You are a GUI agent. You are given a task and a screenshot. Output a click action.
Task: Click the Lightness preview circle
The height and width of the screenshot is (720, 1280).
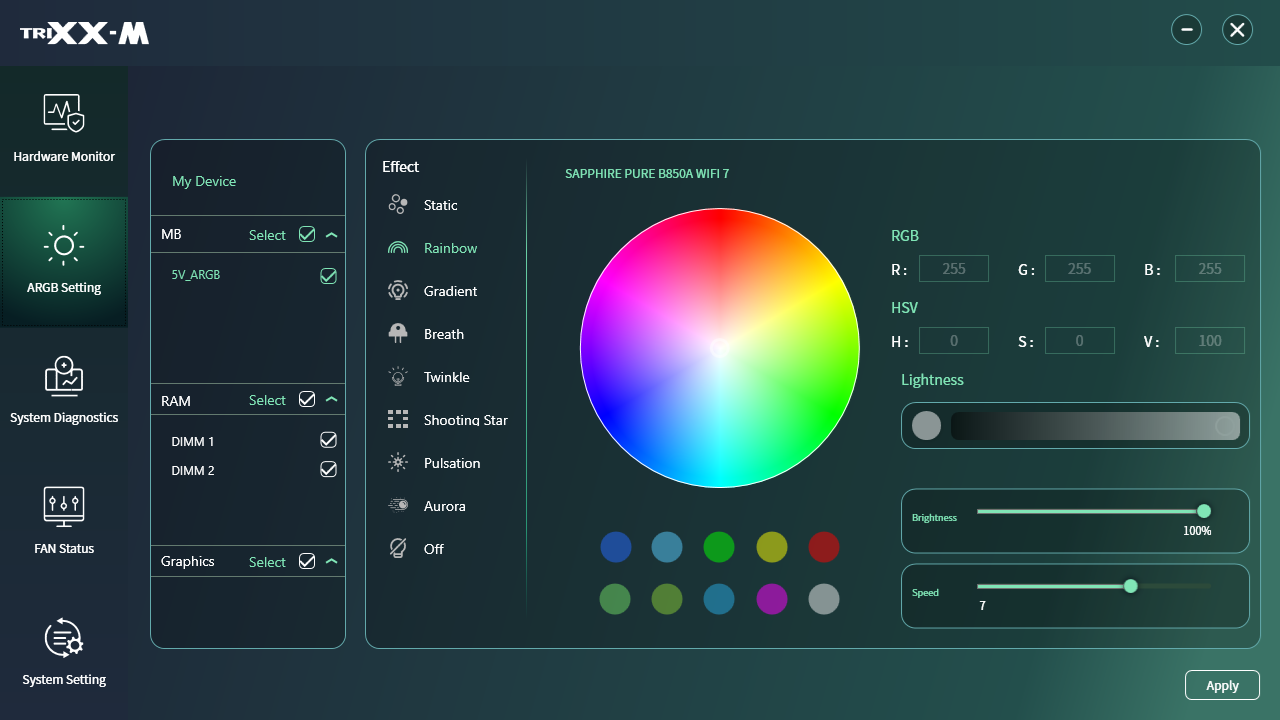coord(927,426)
